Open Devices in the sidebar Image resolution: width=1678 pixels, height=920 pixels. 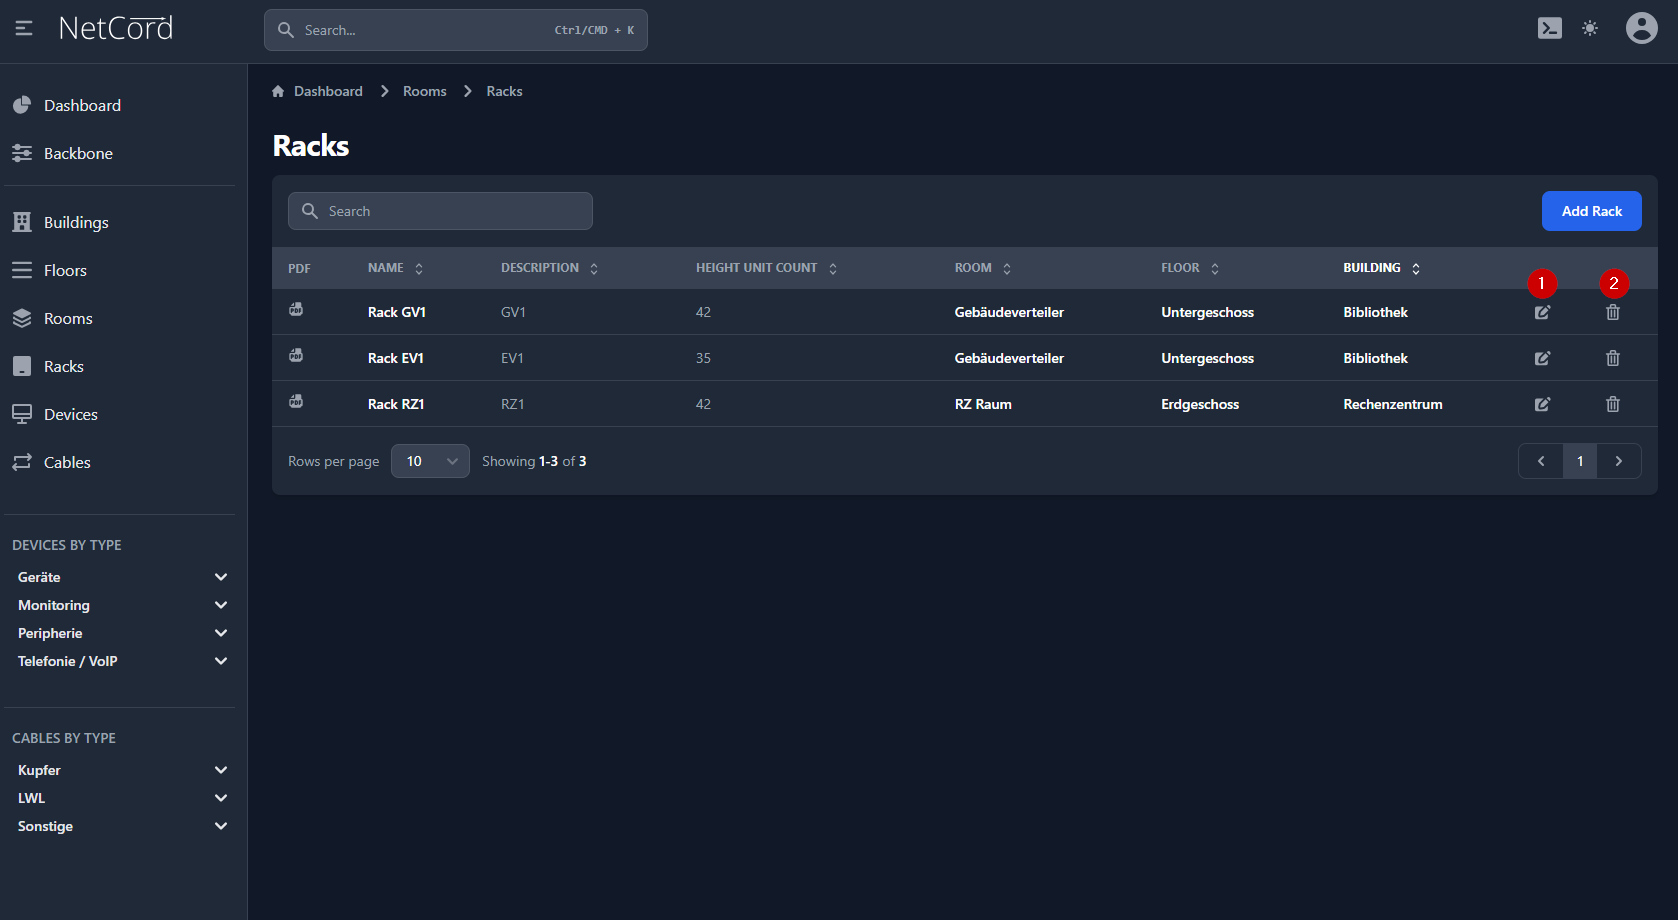pos(70,414)
